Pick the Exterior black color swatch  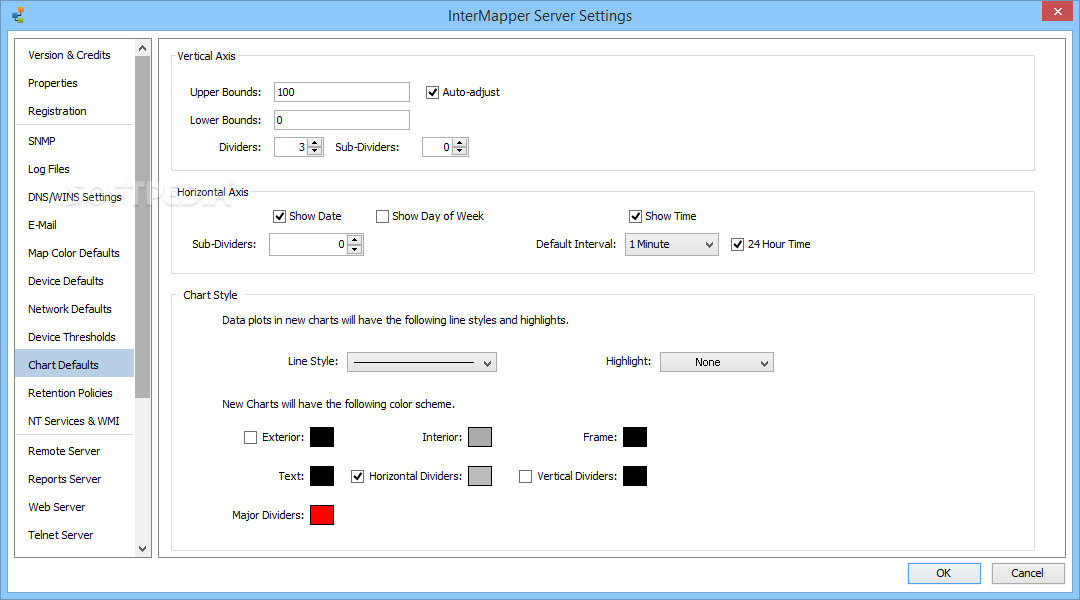coord(322,437)
